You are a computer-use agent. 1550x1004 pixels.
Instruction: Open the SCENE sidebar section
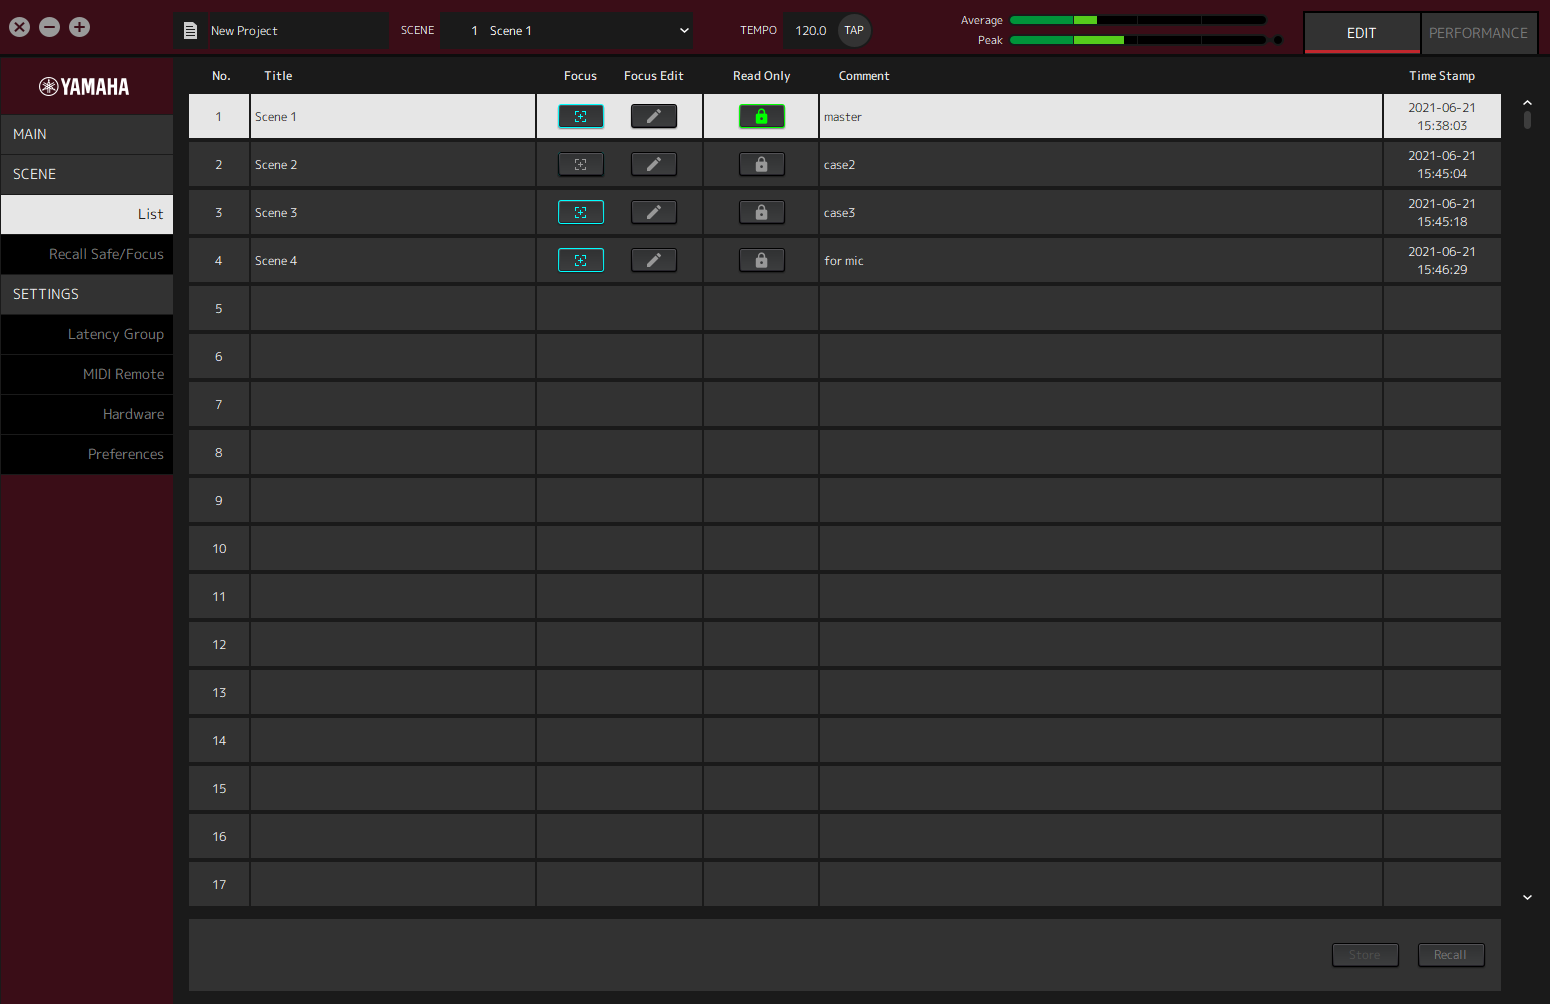(87, 174)
